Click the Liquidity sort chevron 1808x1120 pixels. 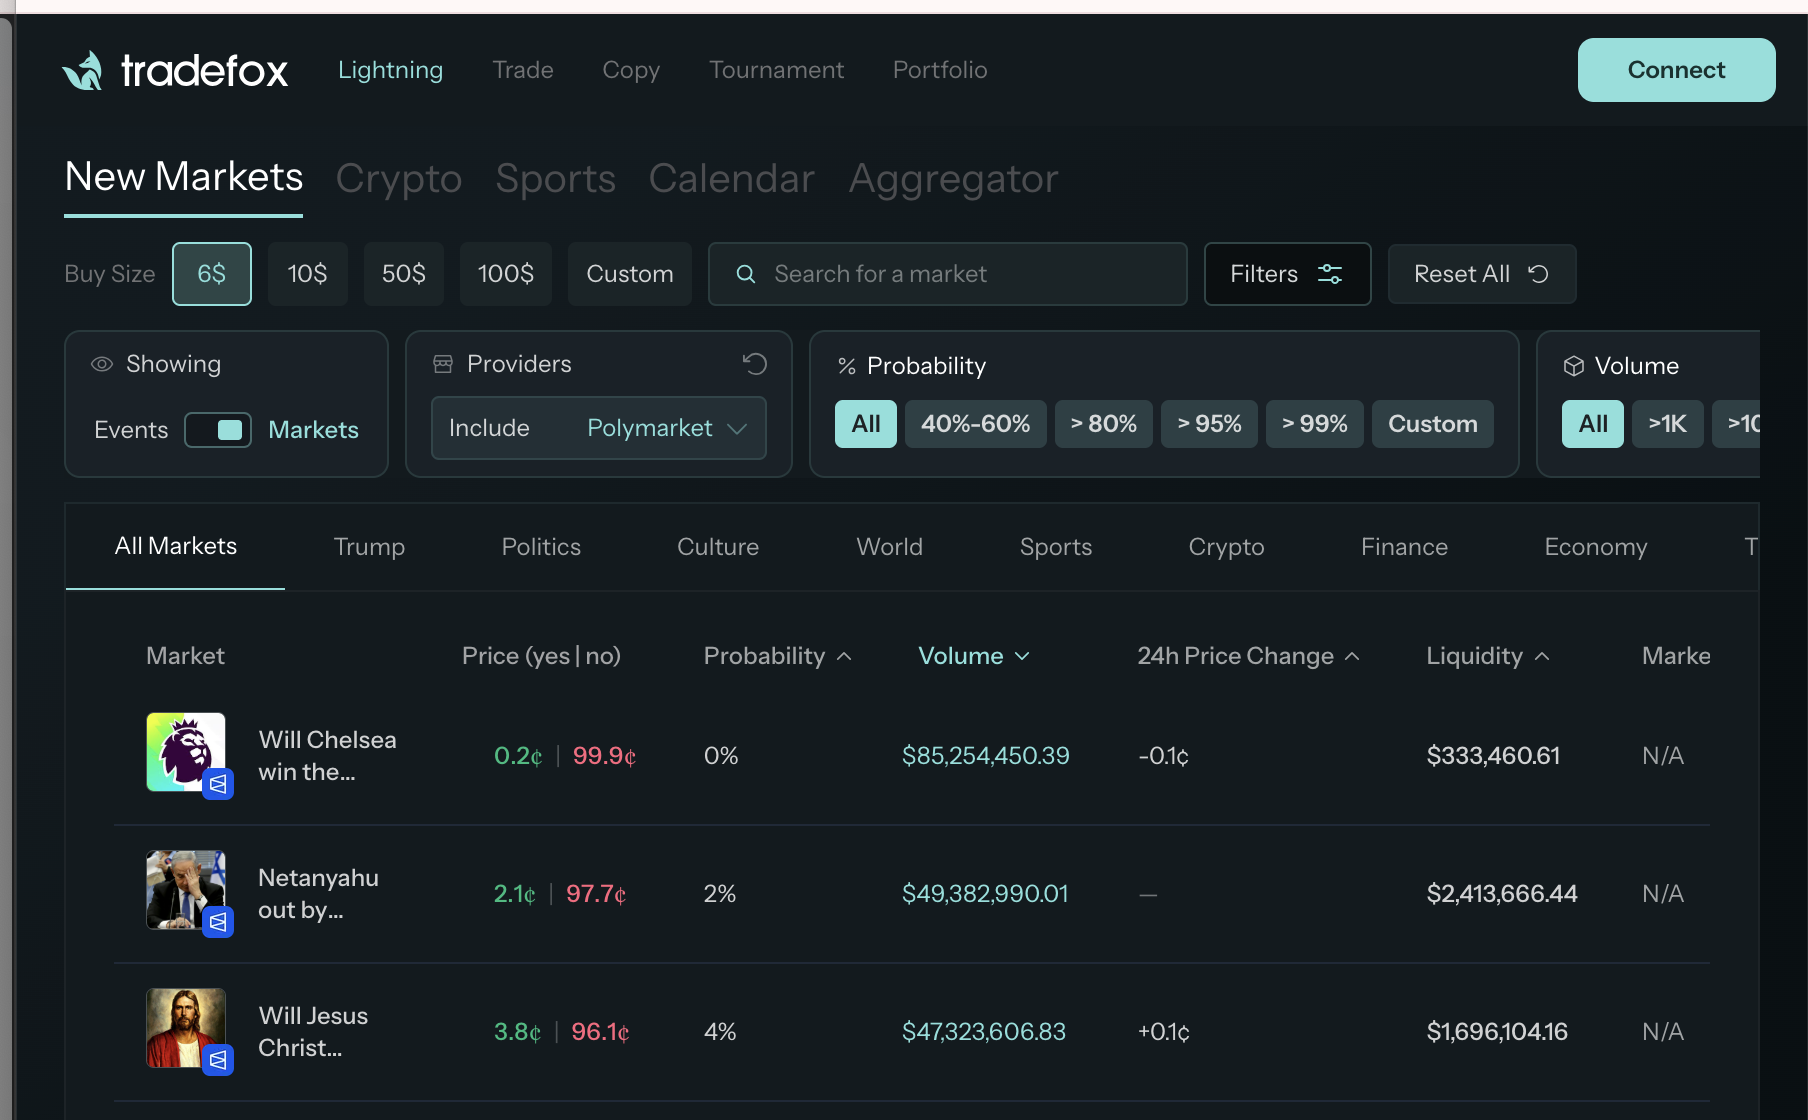click(1543, 656)
